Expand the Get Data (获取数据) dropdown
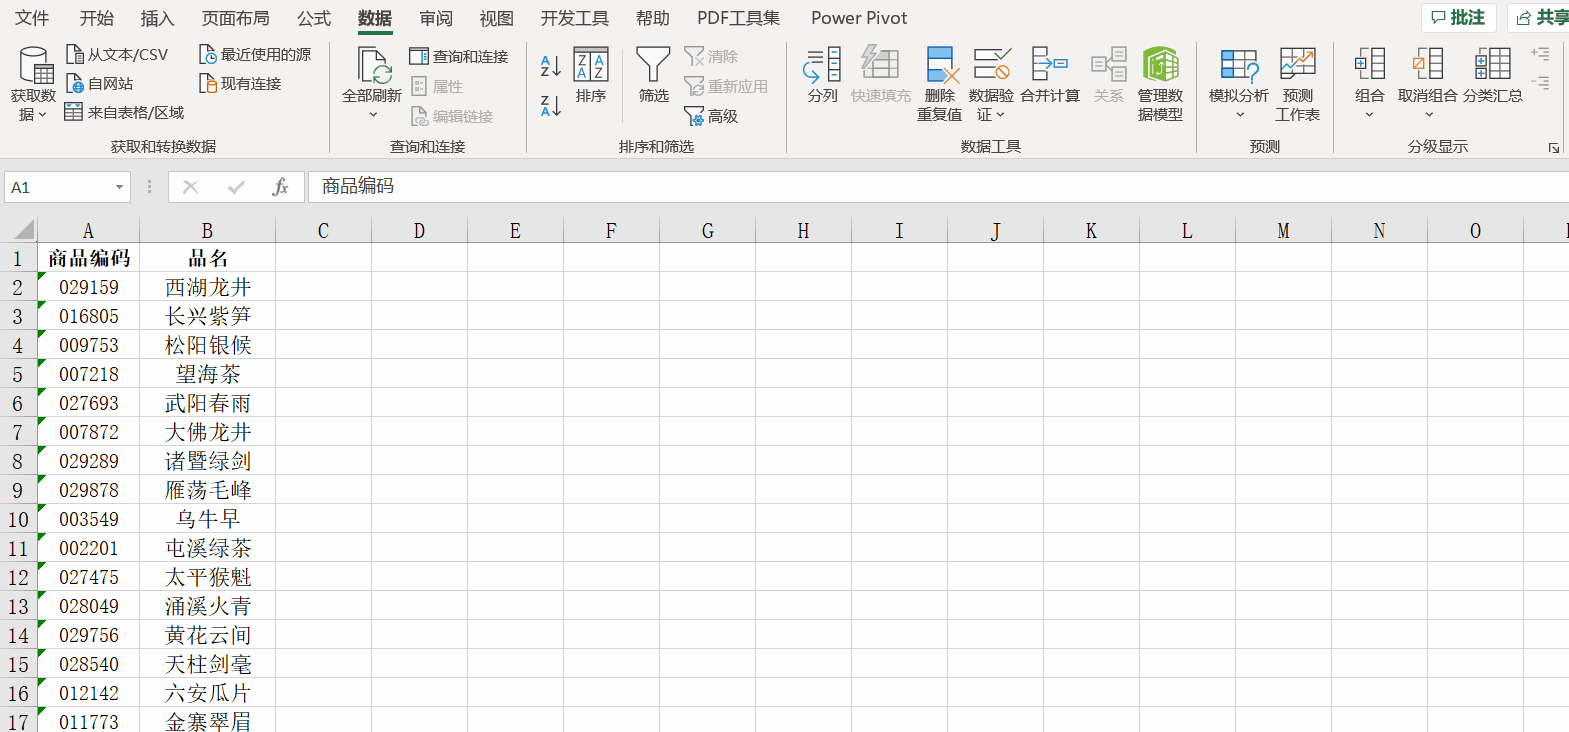The width and height of the screenshot is (1569, 732). point(33,114)
